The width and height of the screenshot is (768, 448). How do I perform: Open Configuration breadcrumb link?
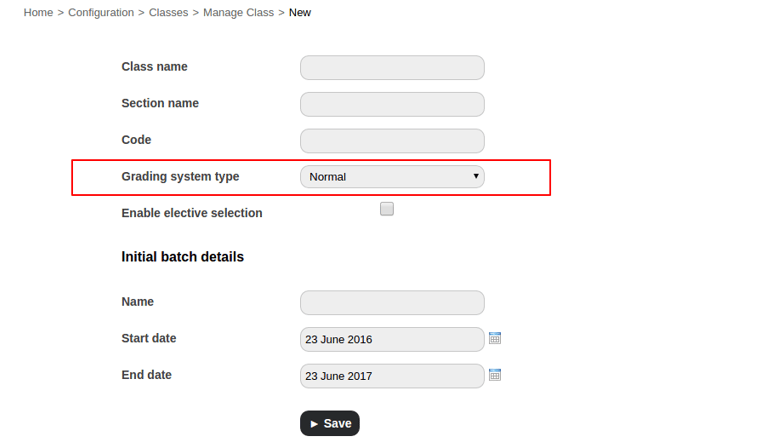tap(101, 12)
